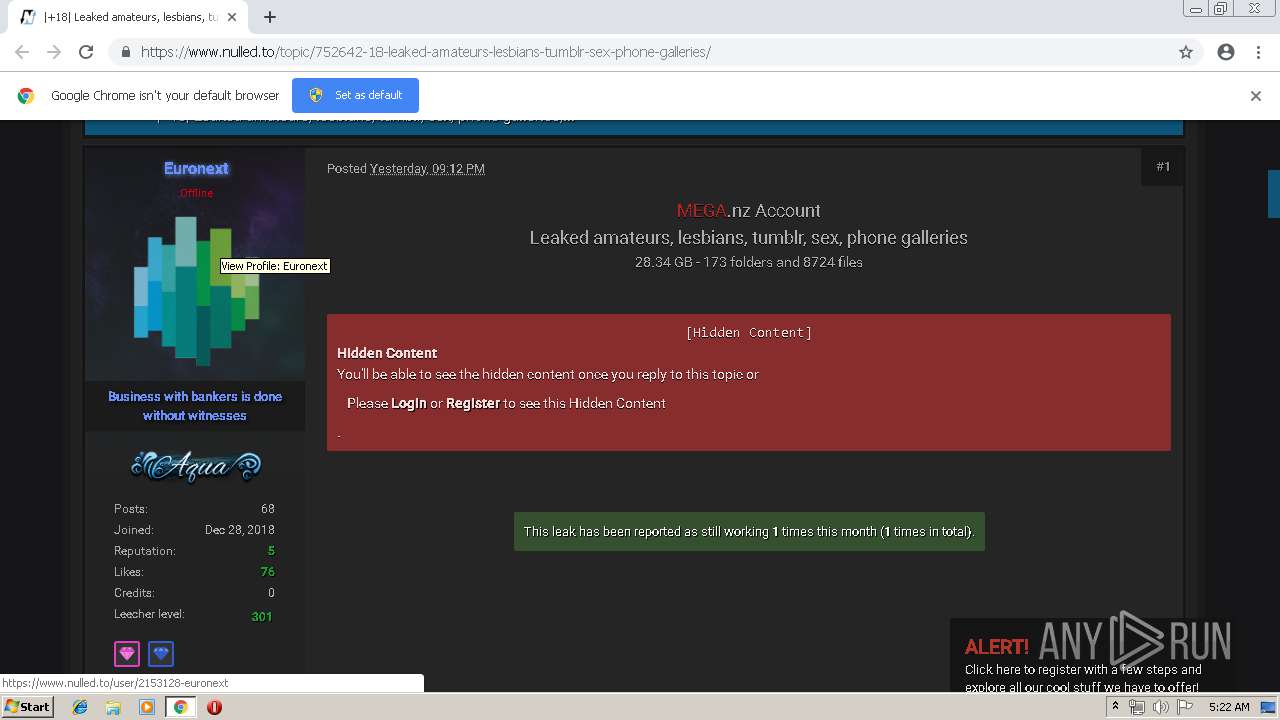The height and width of the screenshot is (720, 1280).
Task: Click the Login link in hidden content
Action: coord(409,403)
